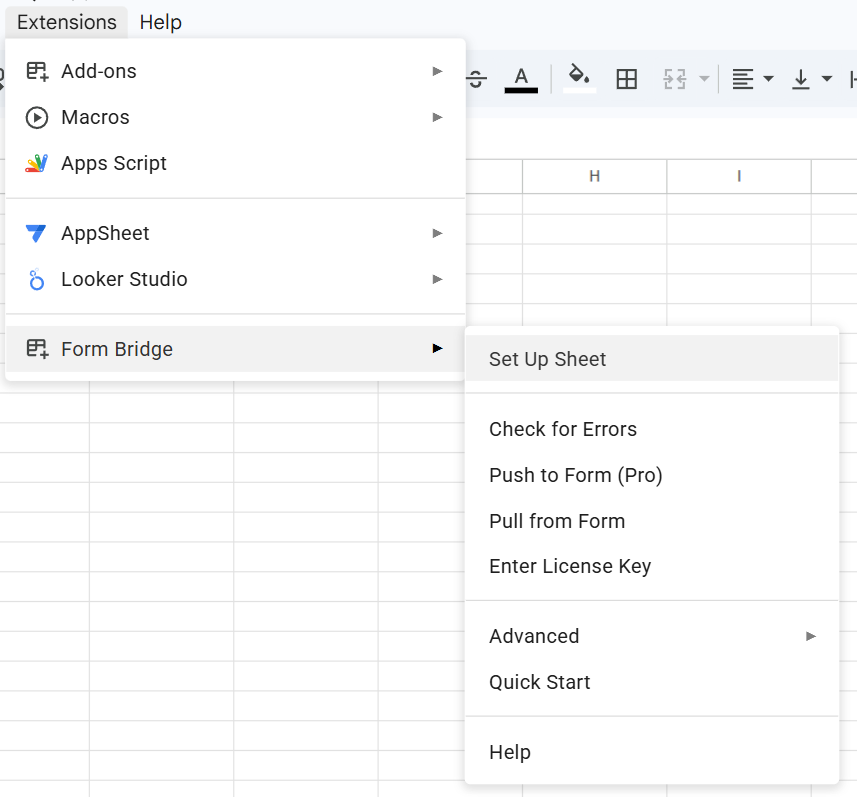
Task: Open the horizontal align dropdown arrow
Action: tap(768, 79)
